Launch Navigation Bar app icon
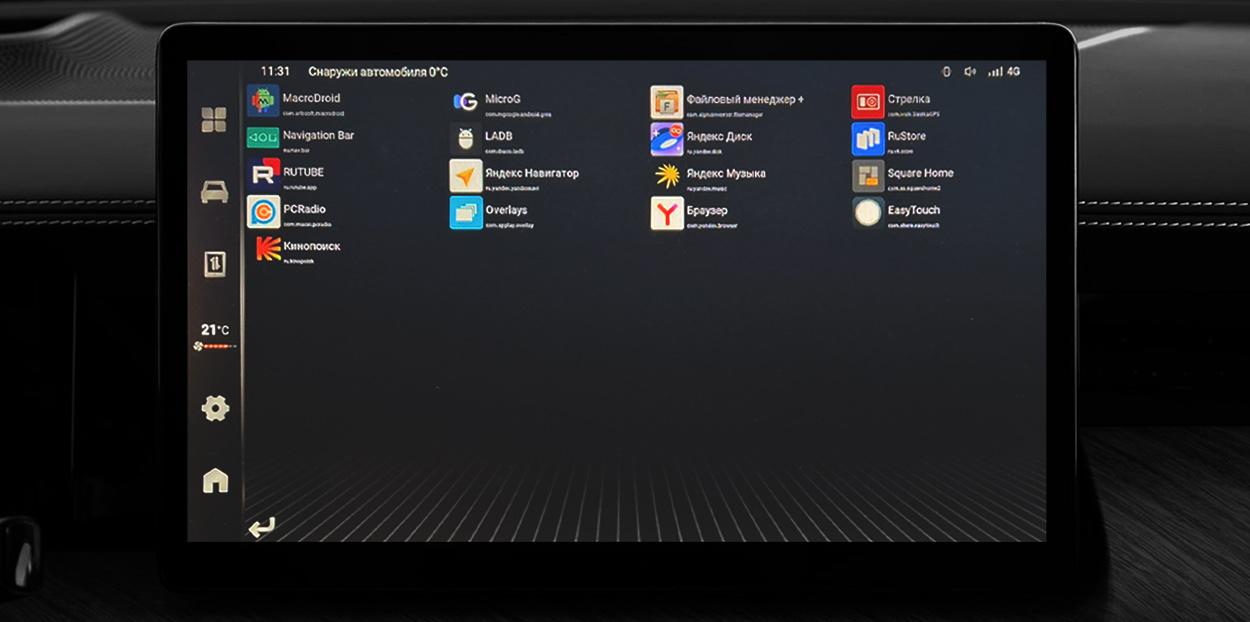 pyautogui.click(x=263, y=138)
